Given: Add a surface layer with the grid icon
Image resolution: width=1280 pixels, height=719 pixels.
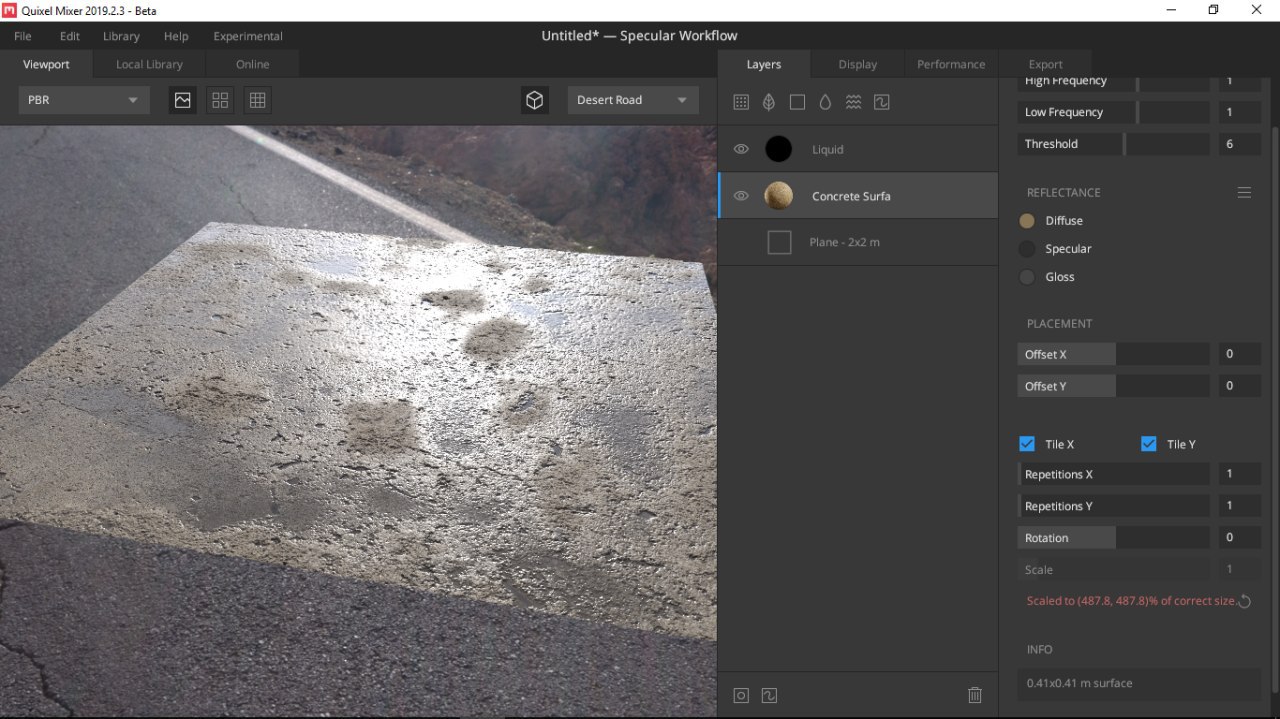Looking at the screenshot, I should 741,102.
